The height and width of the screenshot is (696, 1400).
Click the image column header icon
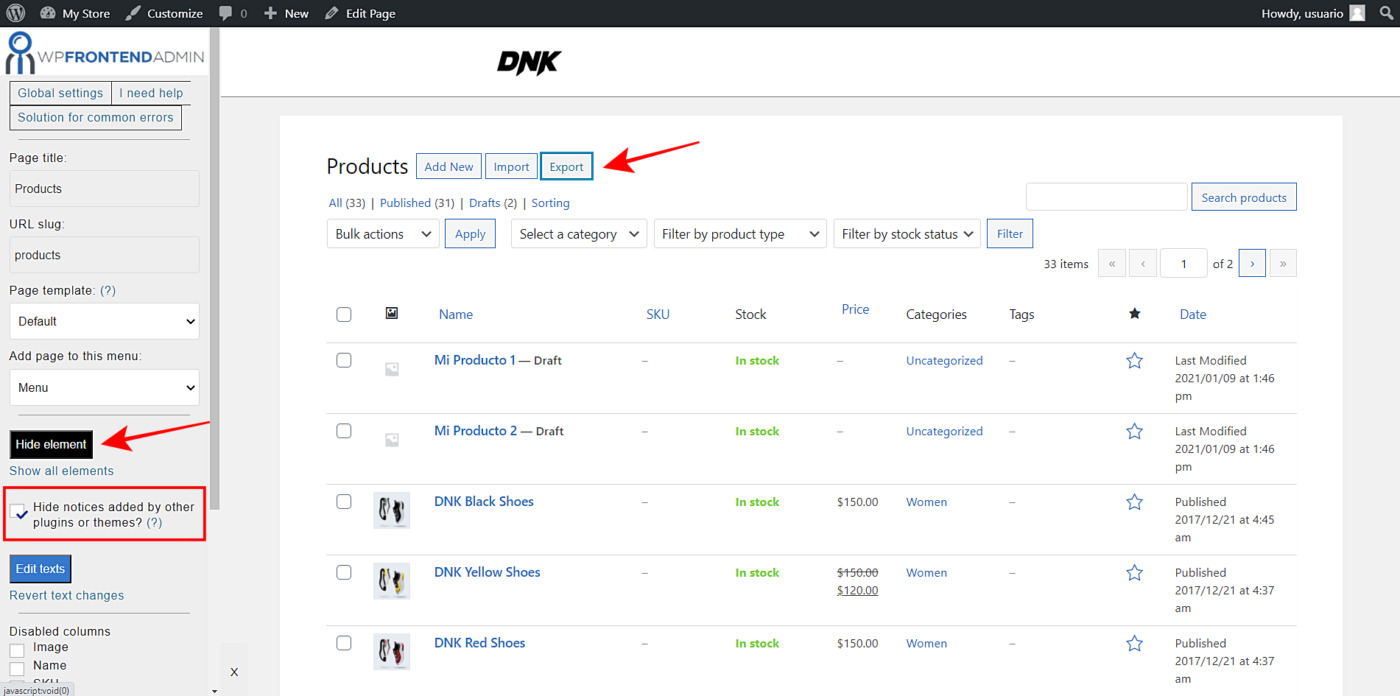[x=392, y=314]
